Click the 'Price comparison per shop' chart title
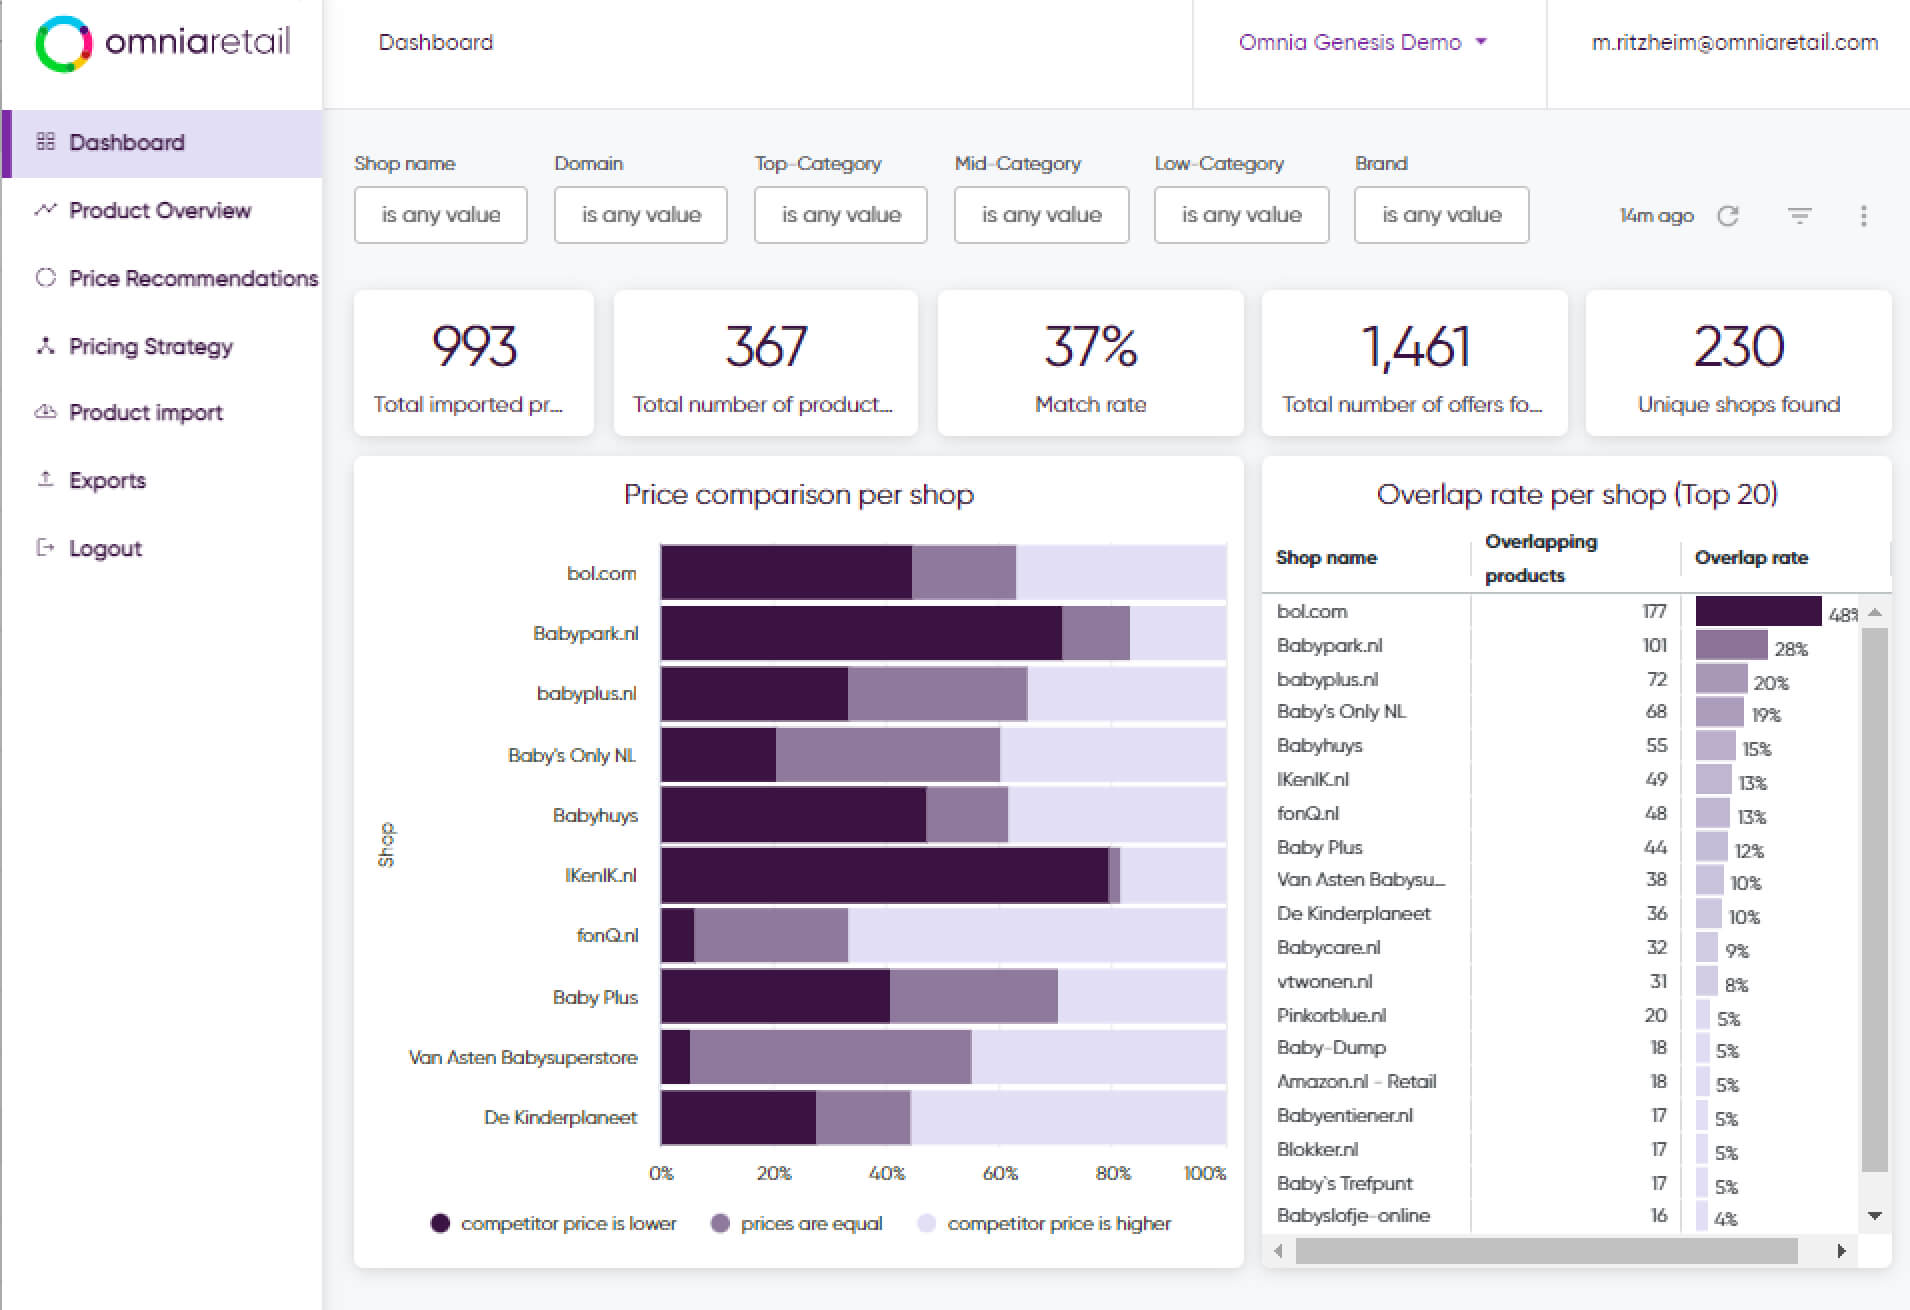The image size is (1910, 1310). 798,494
